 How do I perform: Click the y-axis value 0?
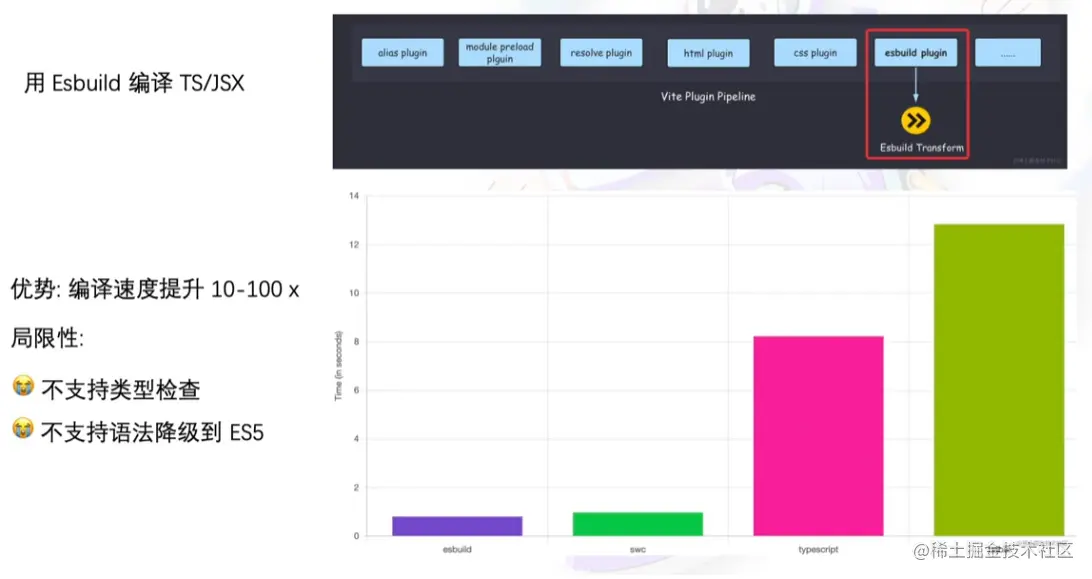pos(356,536)
